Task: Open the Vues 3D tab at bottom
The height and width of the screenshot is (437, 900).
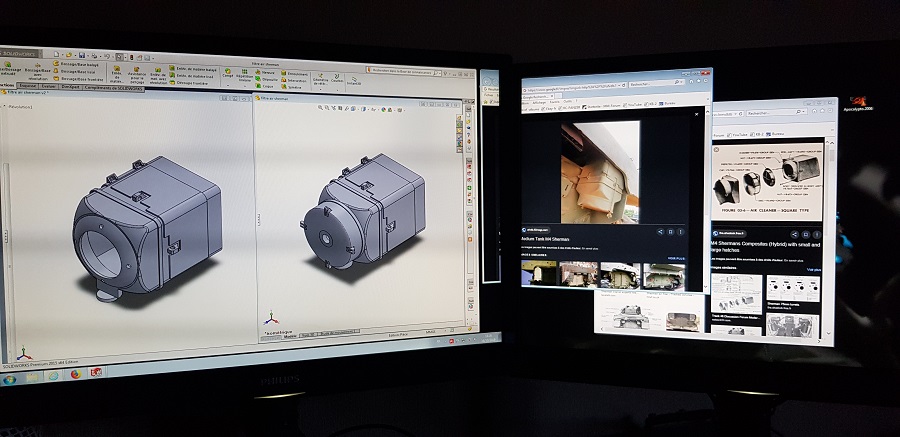Action: pyautogui.click(x=308, y=334)
